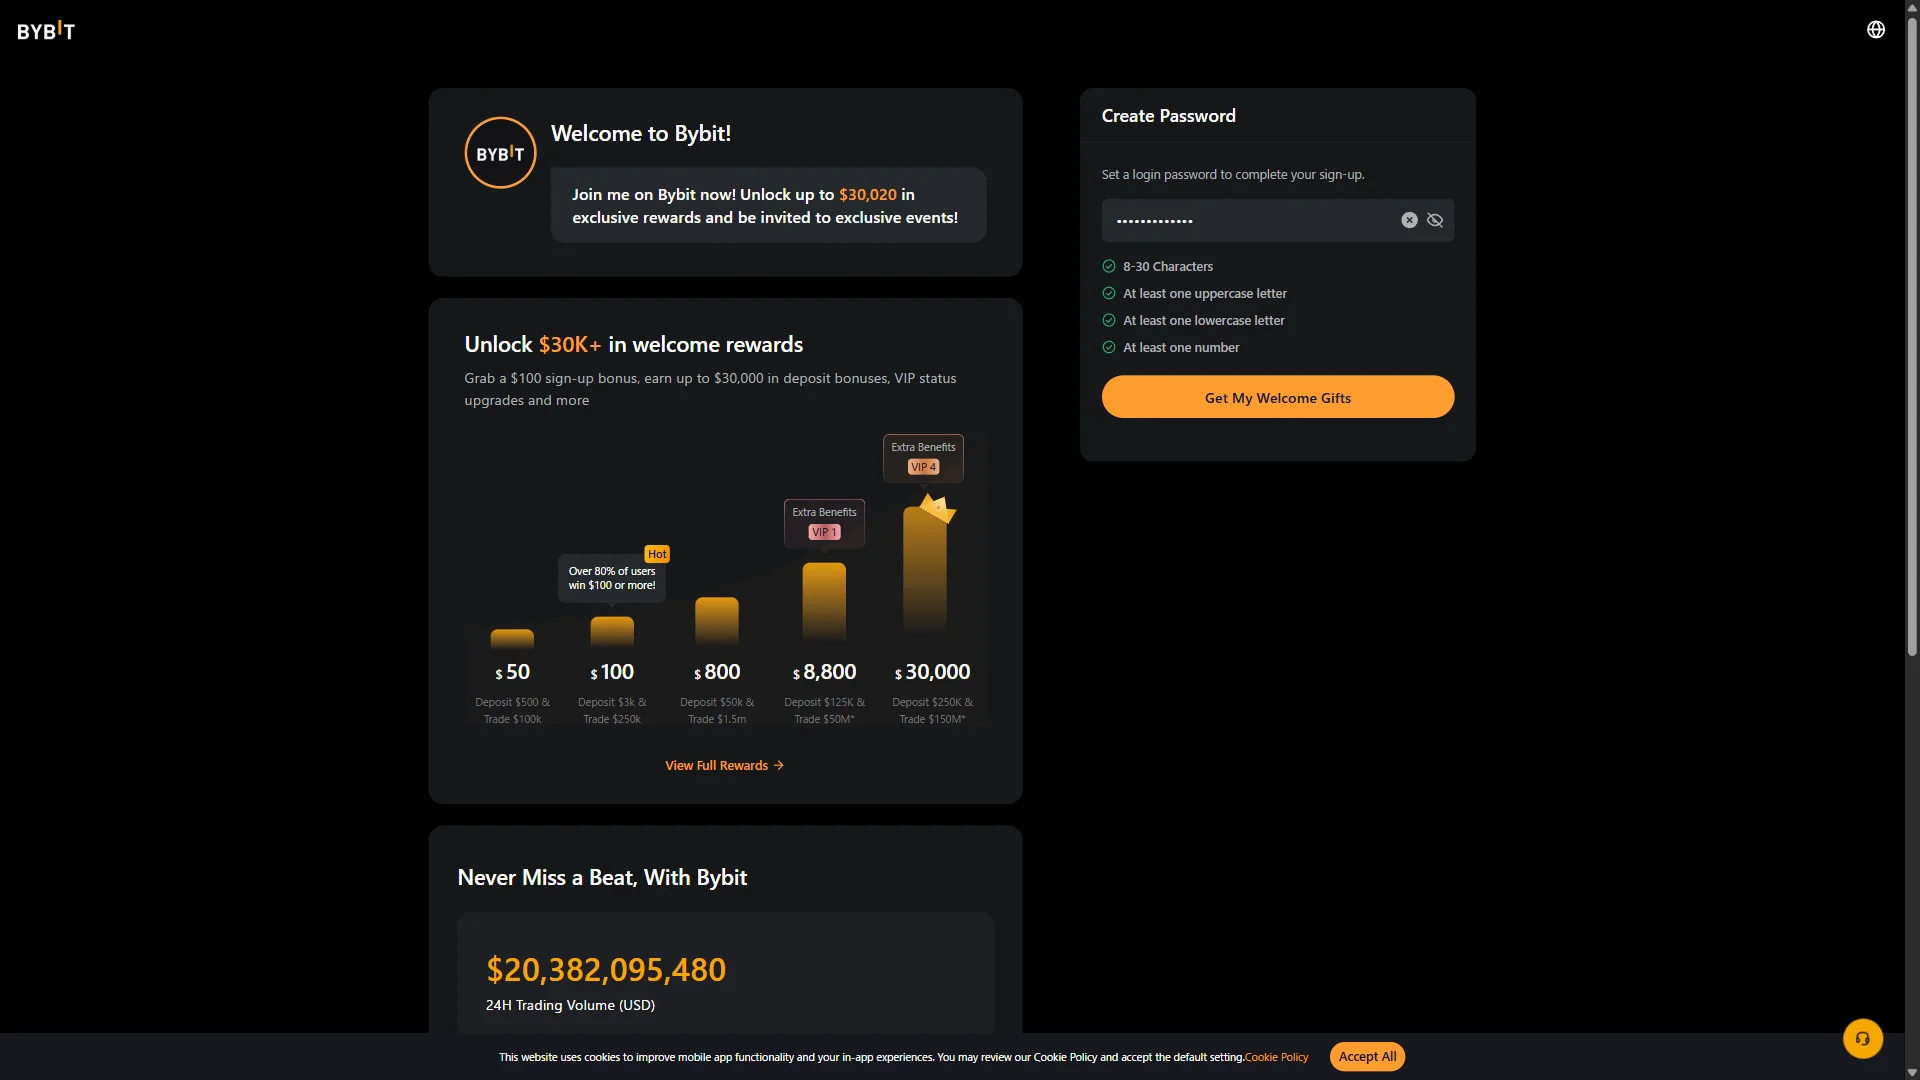This screenshot has width=1920, height=1080.
Task: Focus the login password input field
Action: click(x=1250, y=220)
